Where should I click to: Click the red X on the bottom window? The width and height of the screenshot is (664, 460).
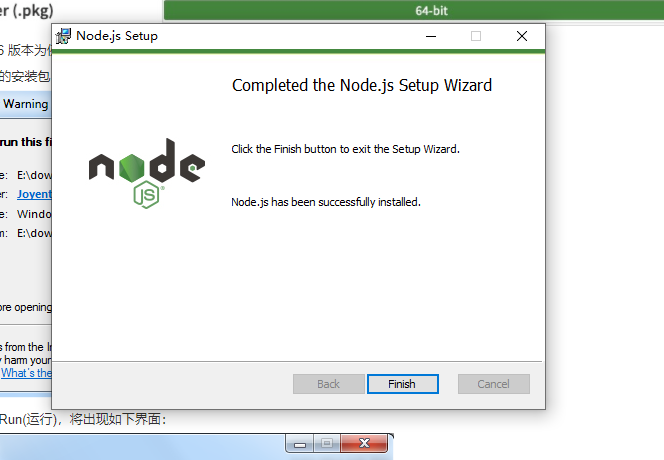[x=364, y=443]
